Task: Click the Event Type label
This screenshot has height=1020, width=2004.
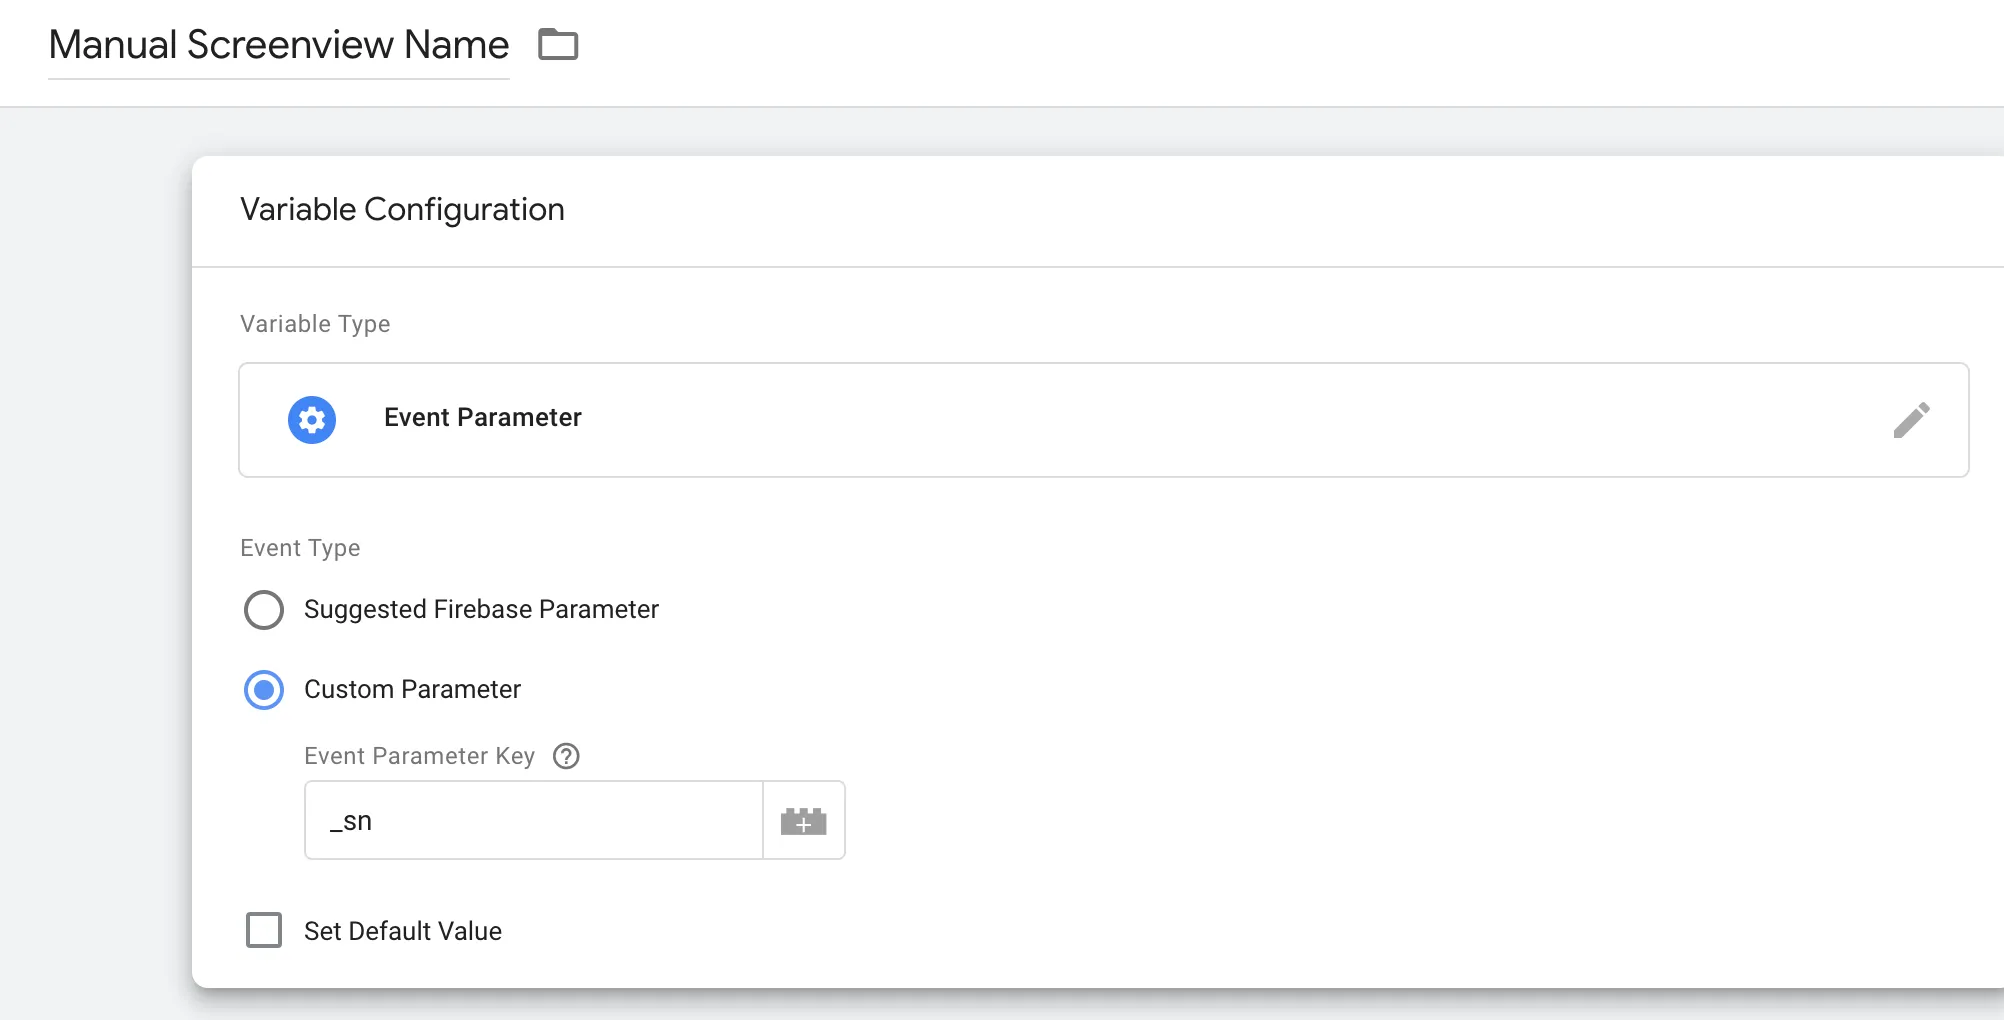Action: pos(300,548)
